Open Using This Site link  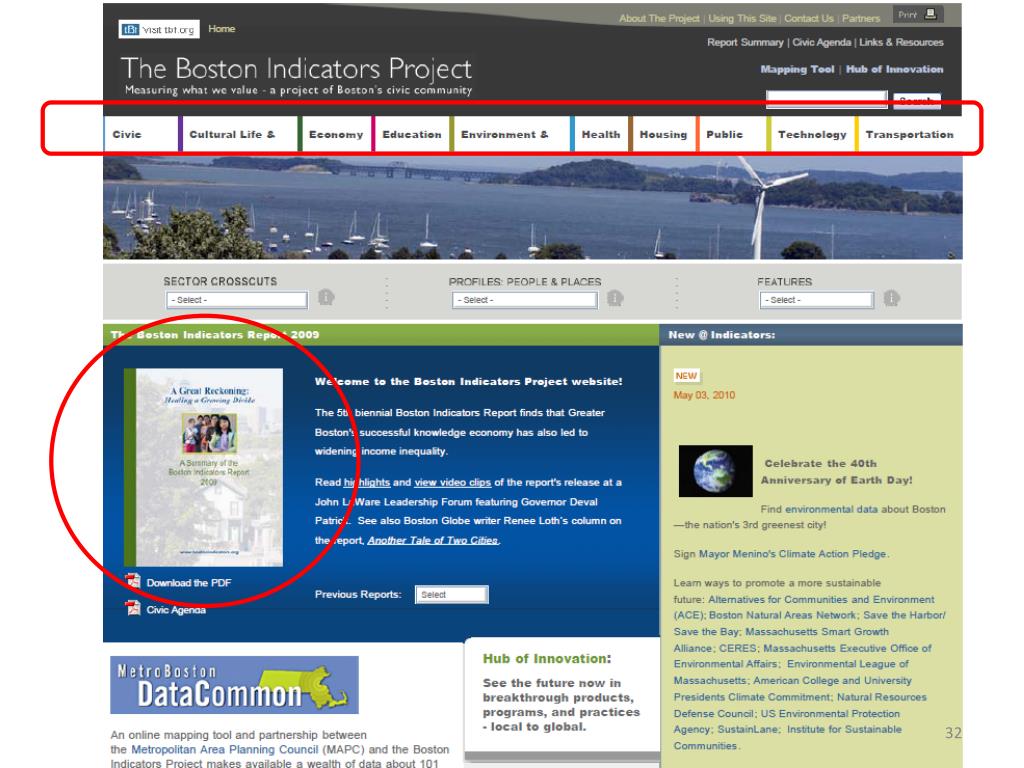coord(742,18)
